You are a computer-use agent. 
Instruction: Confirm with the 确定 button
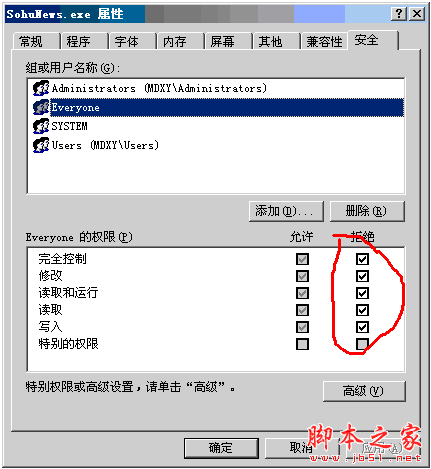click(x=221, y=448)
